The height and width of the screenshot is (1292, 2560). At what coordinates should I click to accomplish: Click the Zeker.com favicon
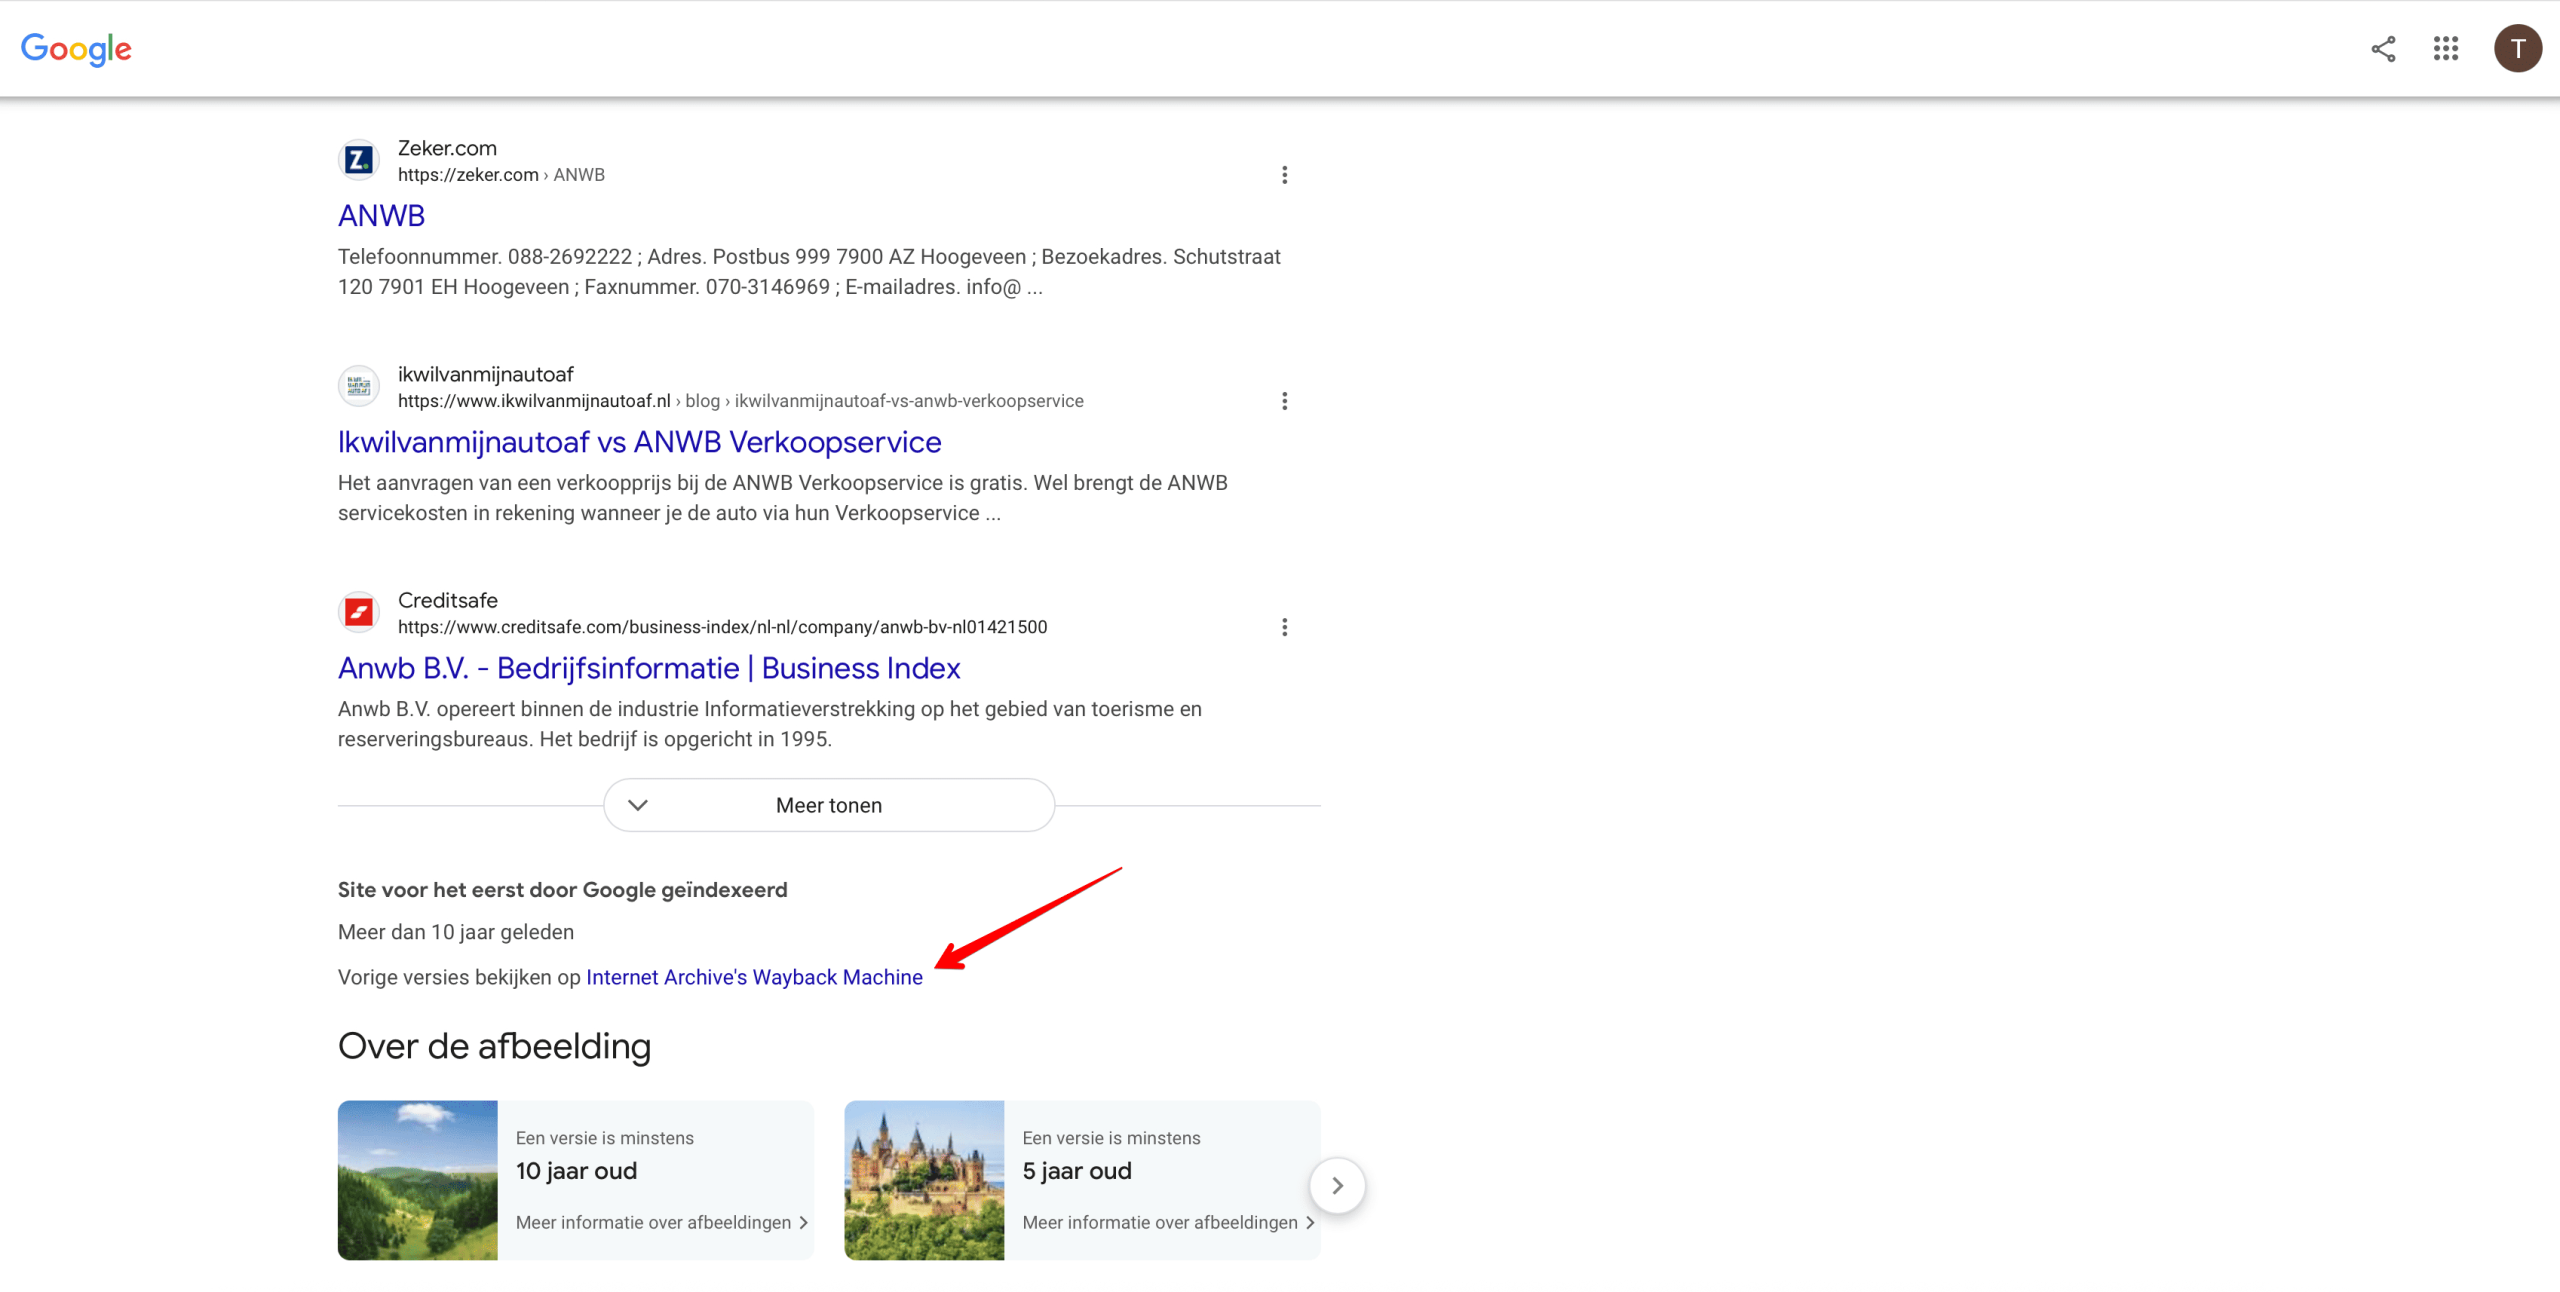(359, 160)
